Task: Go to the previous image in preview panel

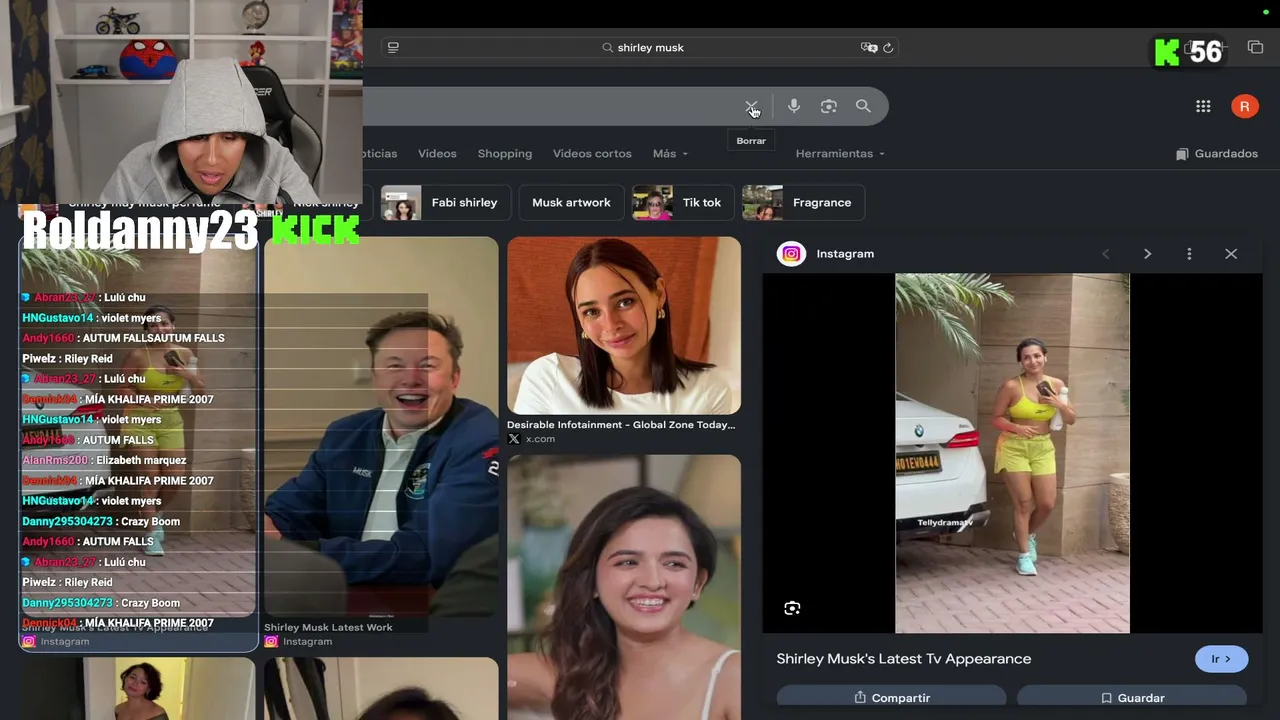Action: [x=1105, y=254]
